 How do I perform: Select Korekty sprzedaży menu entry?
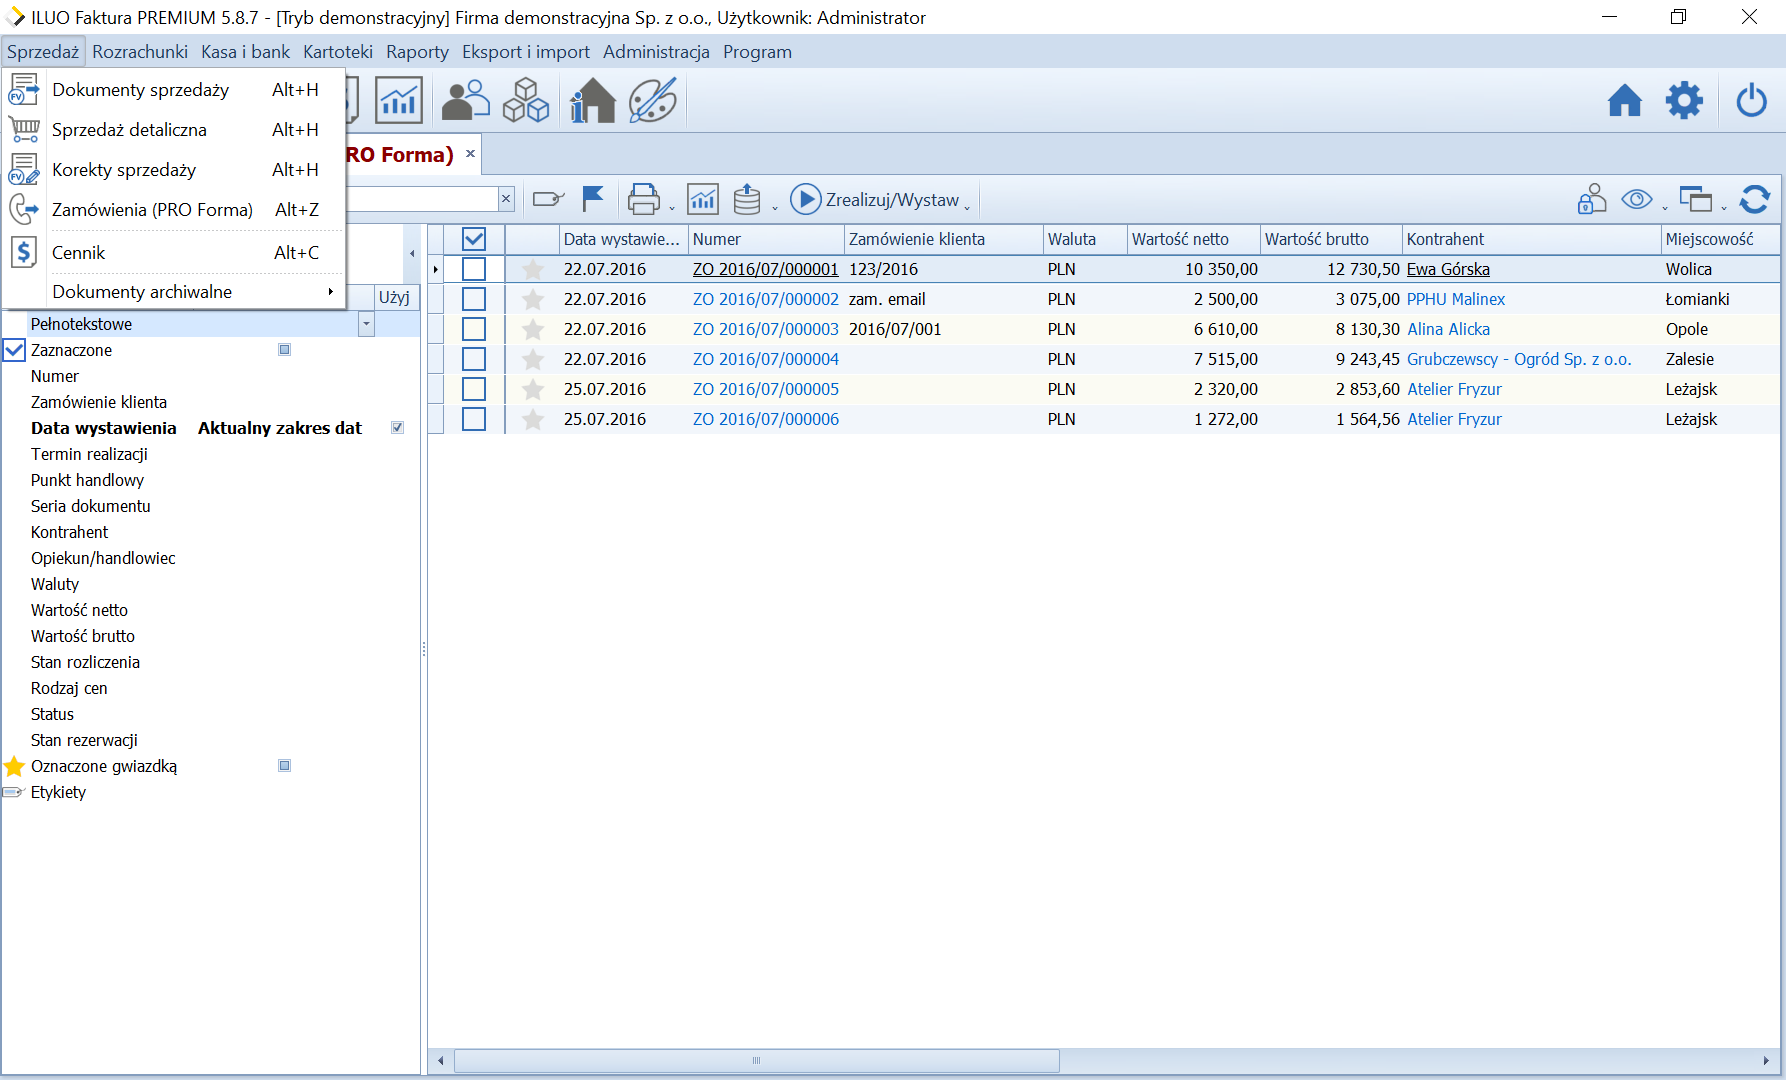[174, 169]
